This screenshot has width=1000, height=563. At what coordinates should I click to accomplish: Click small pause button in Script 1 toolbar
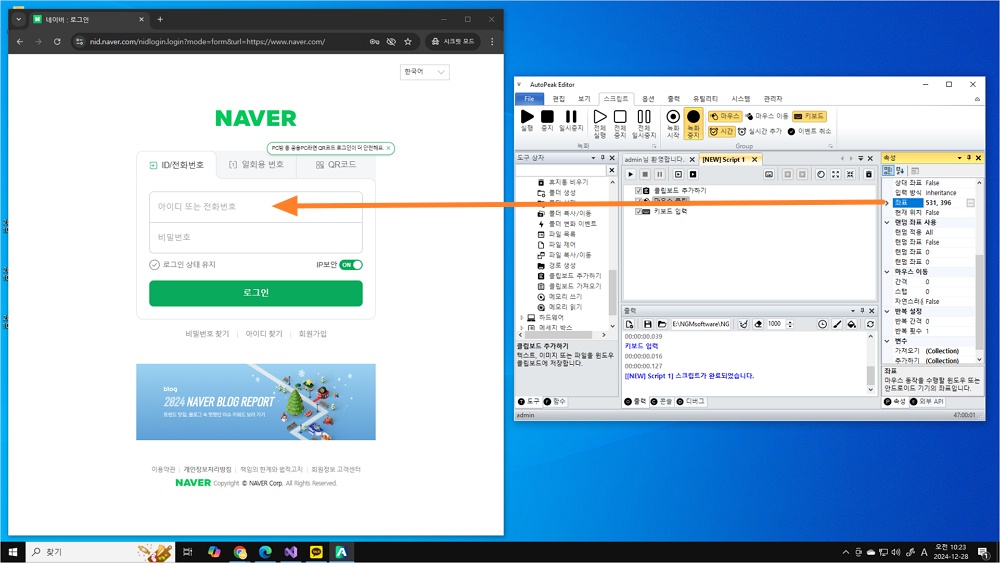tap(659, 174)
